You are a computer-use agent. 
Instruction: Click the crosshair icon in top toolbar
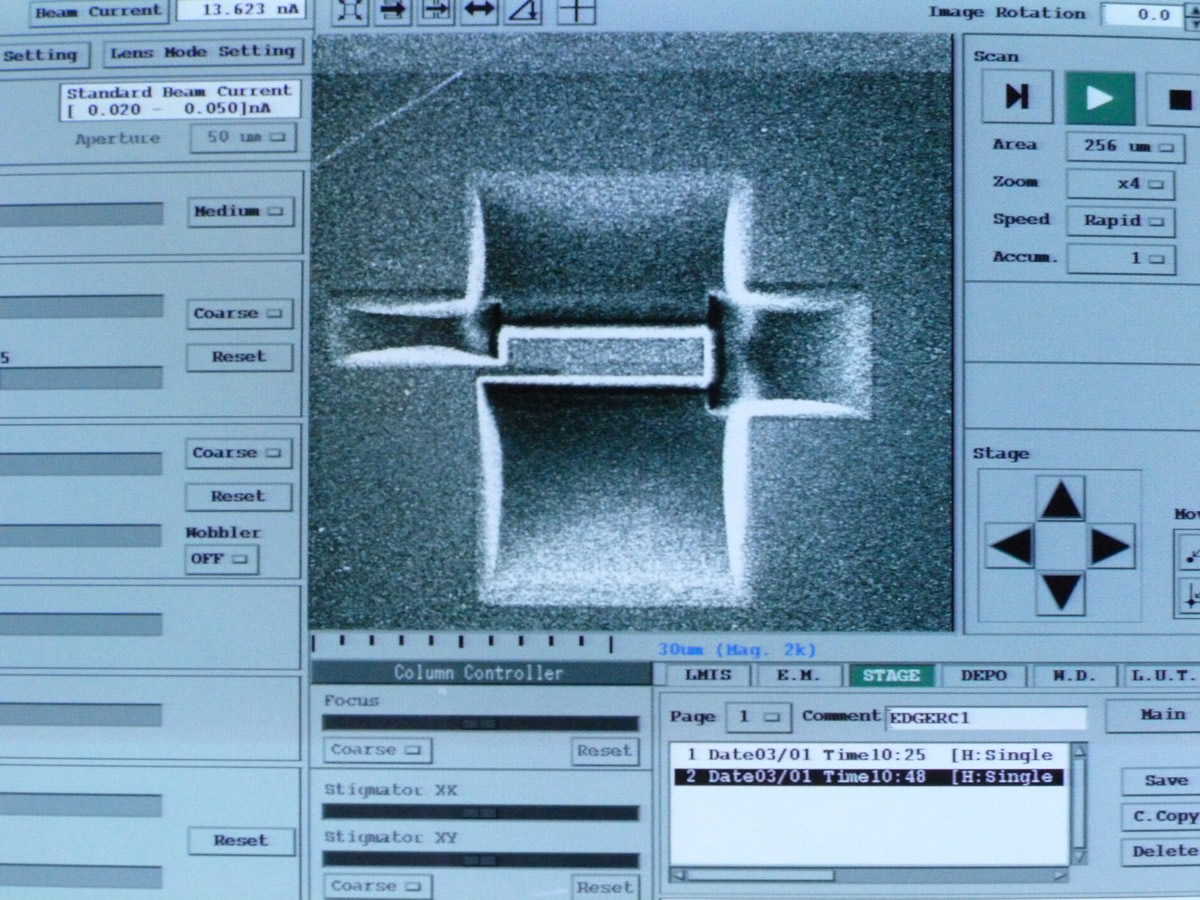pos(576,10)
